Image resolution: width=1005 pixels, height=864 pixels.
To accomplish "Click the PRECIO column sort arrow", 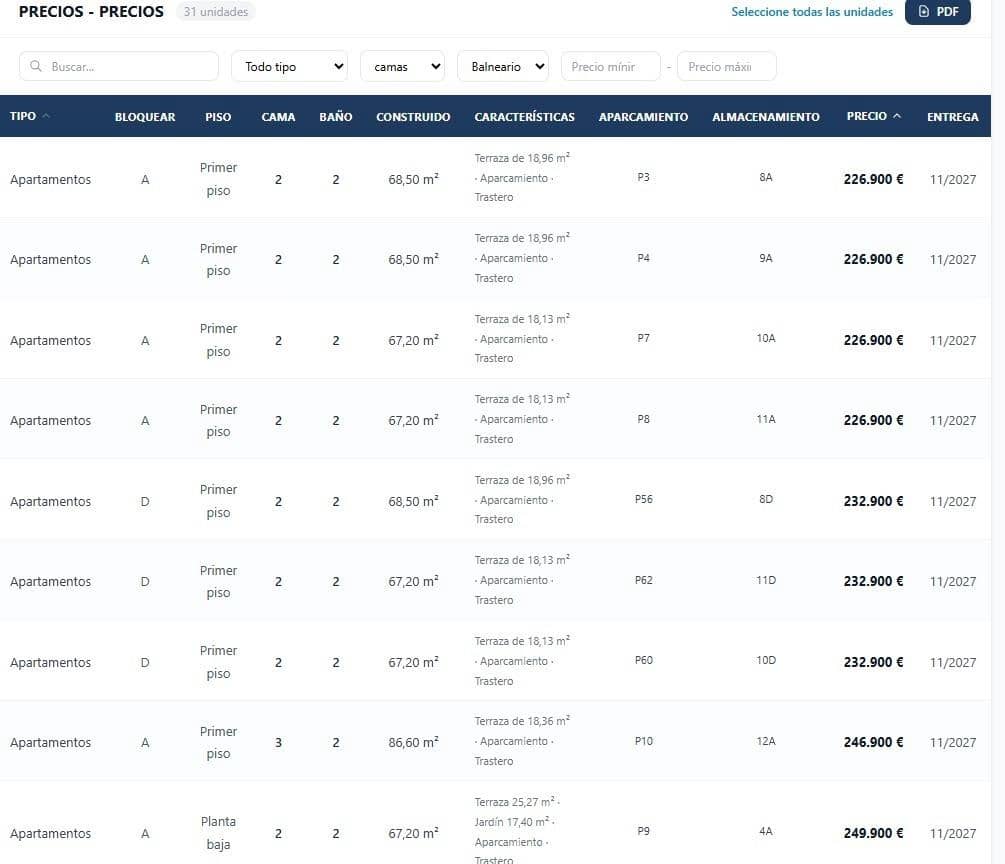I will pos(897,116).
